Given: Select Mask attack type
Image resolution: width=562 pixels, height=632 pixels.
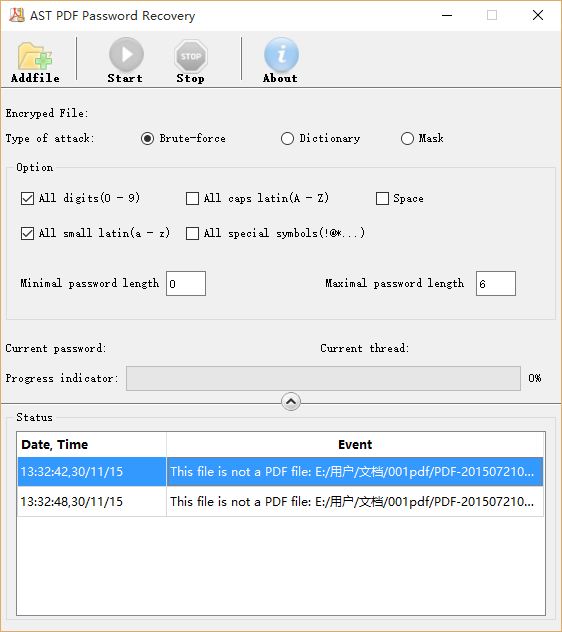Looking at the screenshot, I should 407,139.
